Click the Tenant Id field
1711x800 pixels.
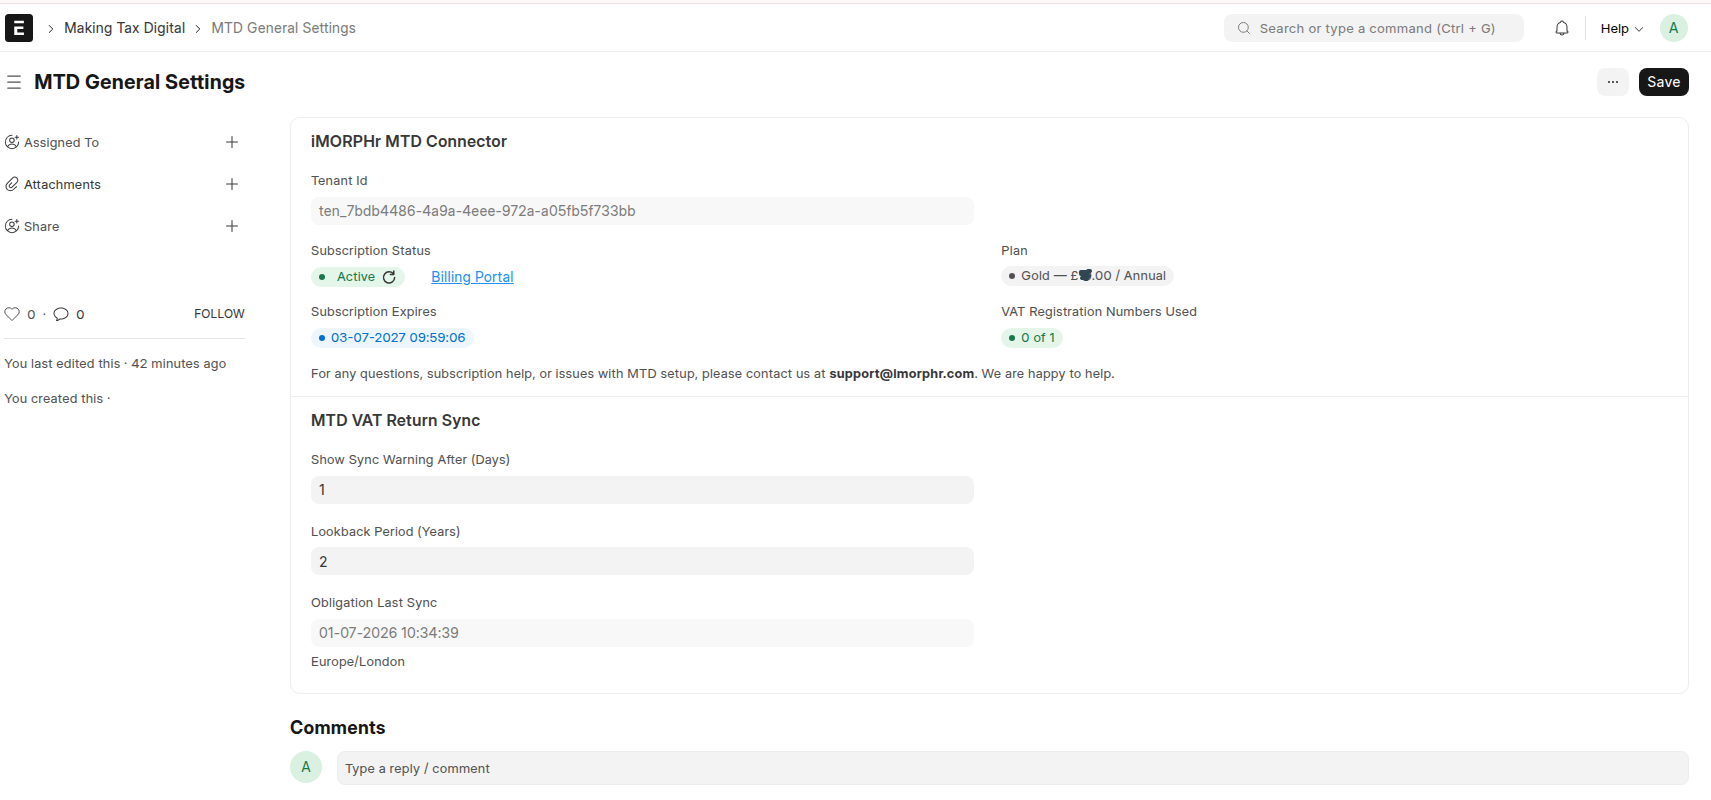642,211
